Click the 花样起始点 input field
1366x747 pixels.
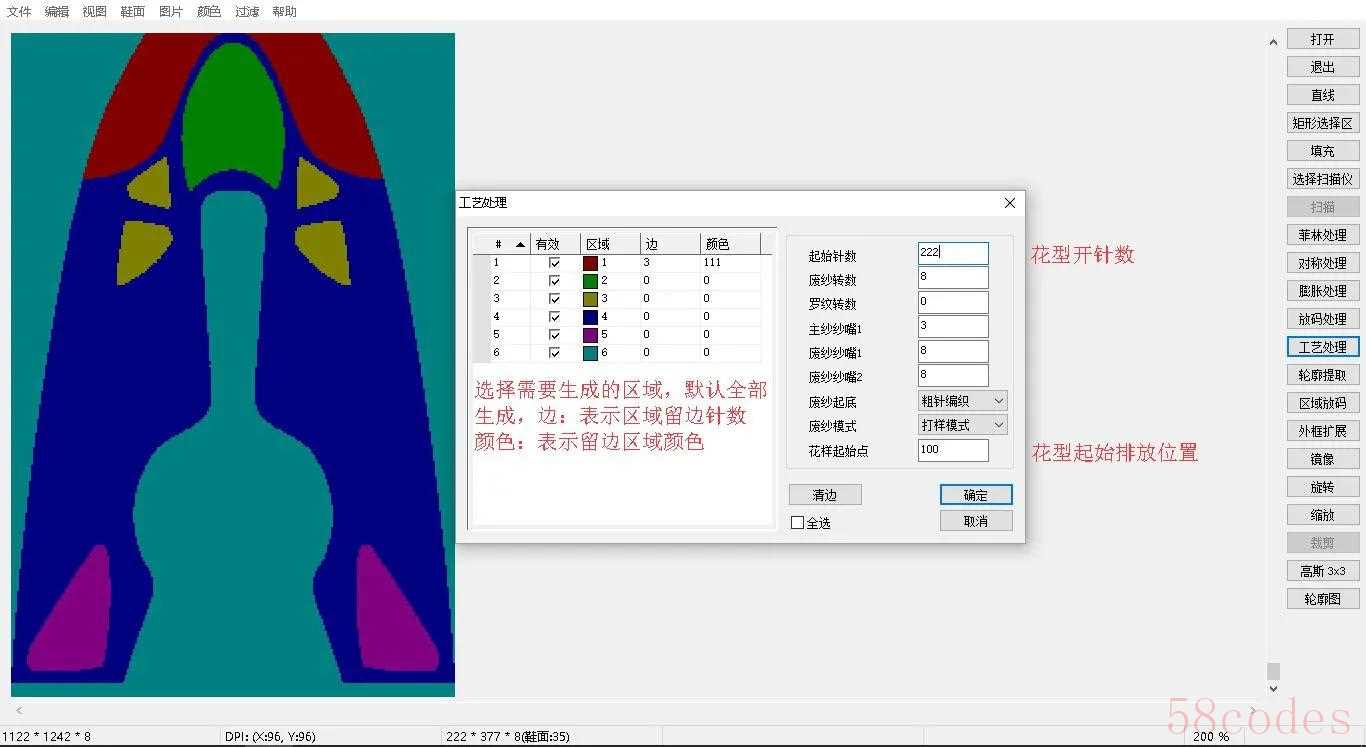(952, 450)
